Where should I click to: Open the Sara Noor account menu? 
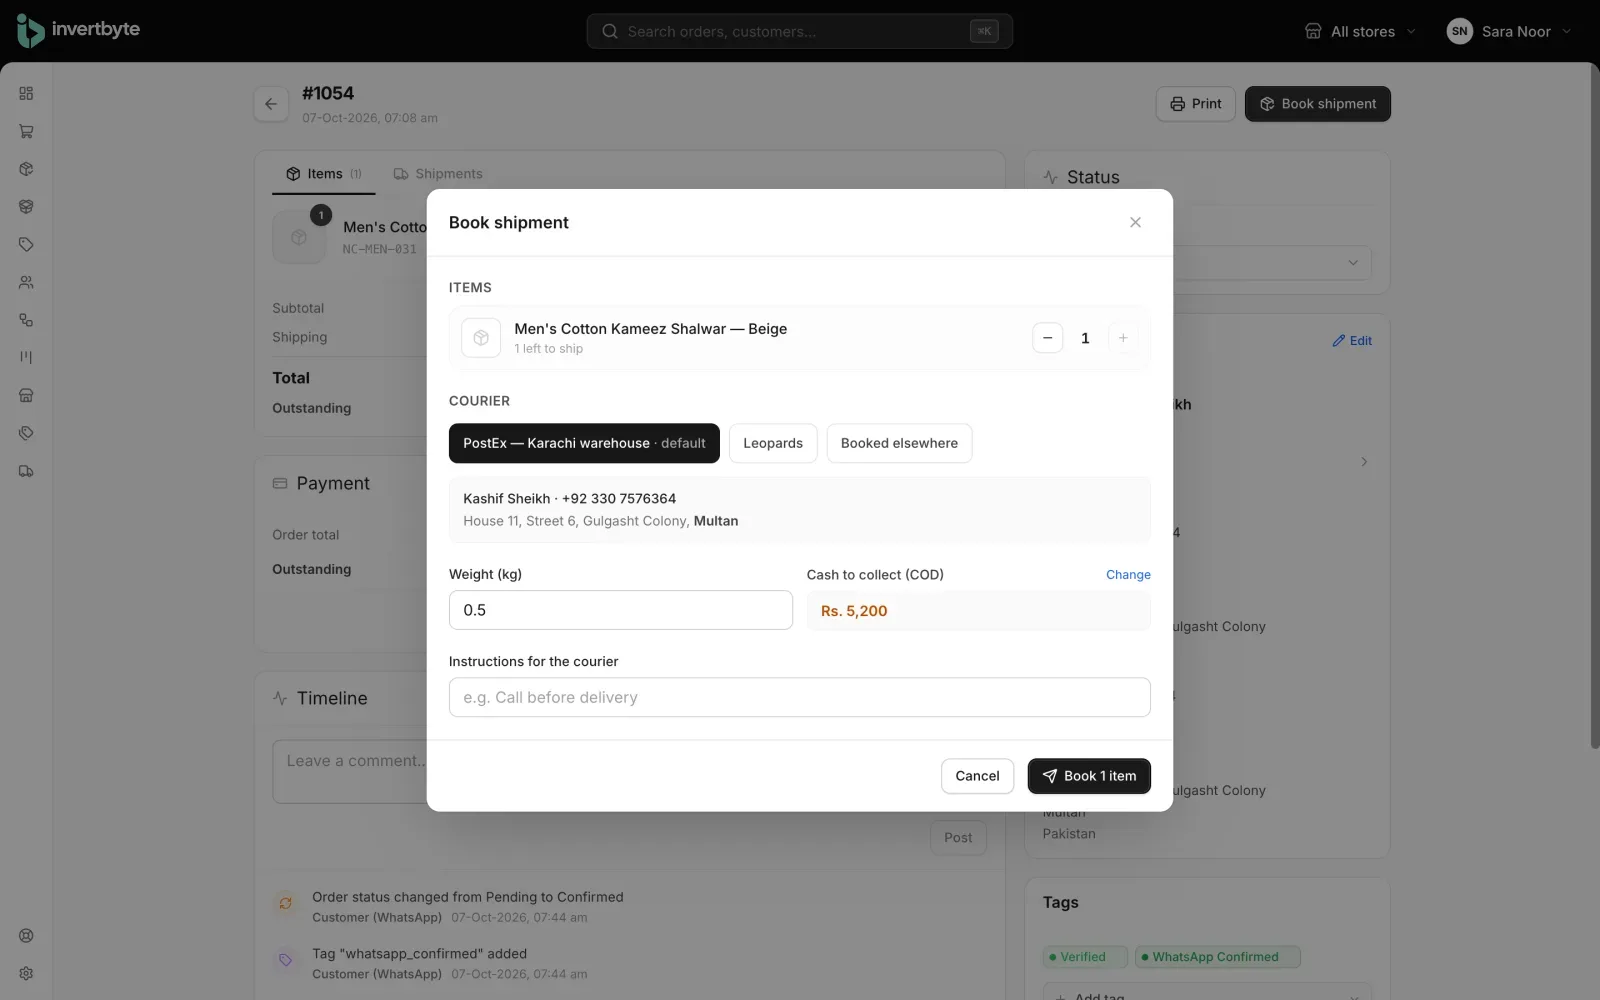coord(1509,31)
